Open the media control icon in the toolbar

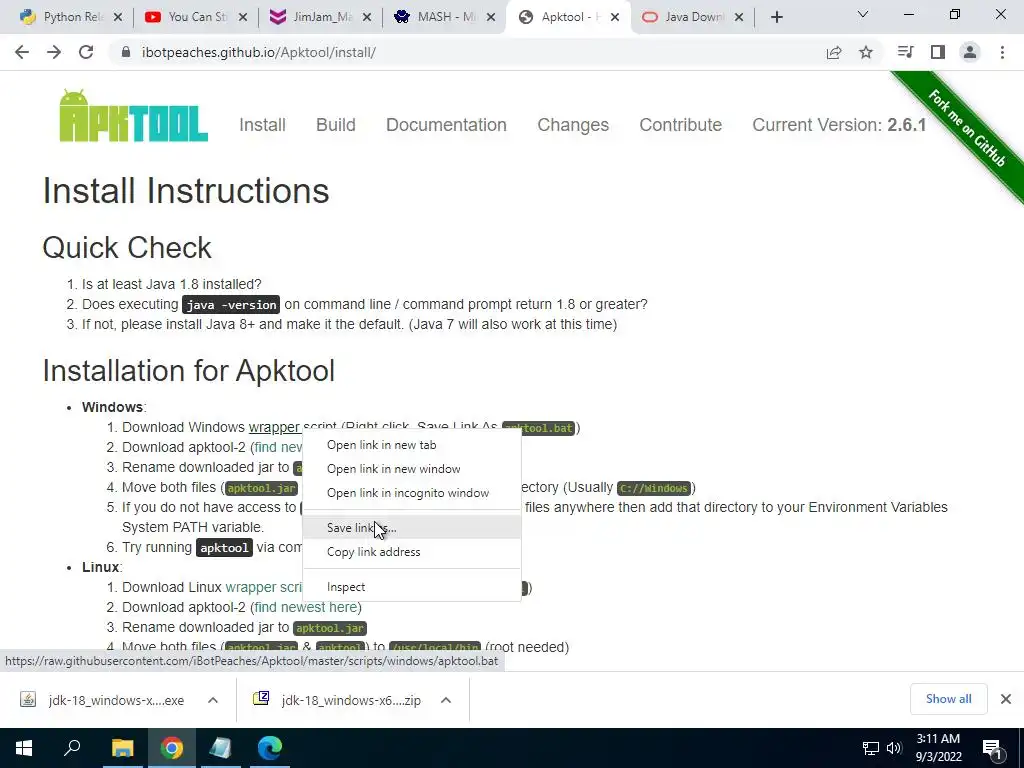coord(905,52)
